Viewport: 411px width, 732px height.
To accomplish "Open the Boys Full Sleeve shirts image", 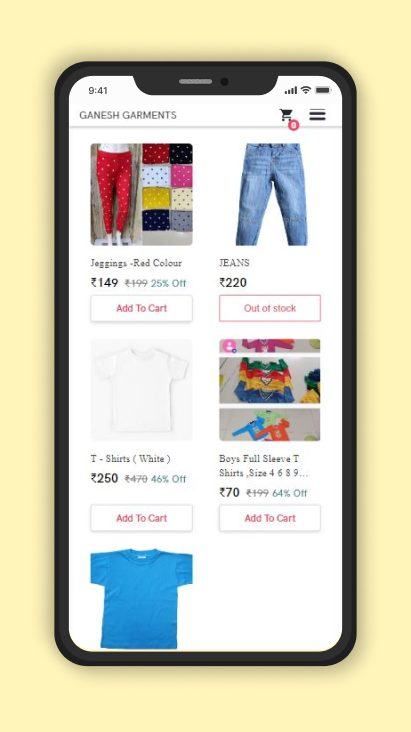I will pyautogui.click(x=270, y=390).
